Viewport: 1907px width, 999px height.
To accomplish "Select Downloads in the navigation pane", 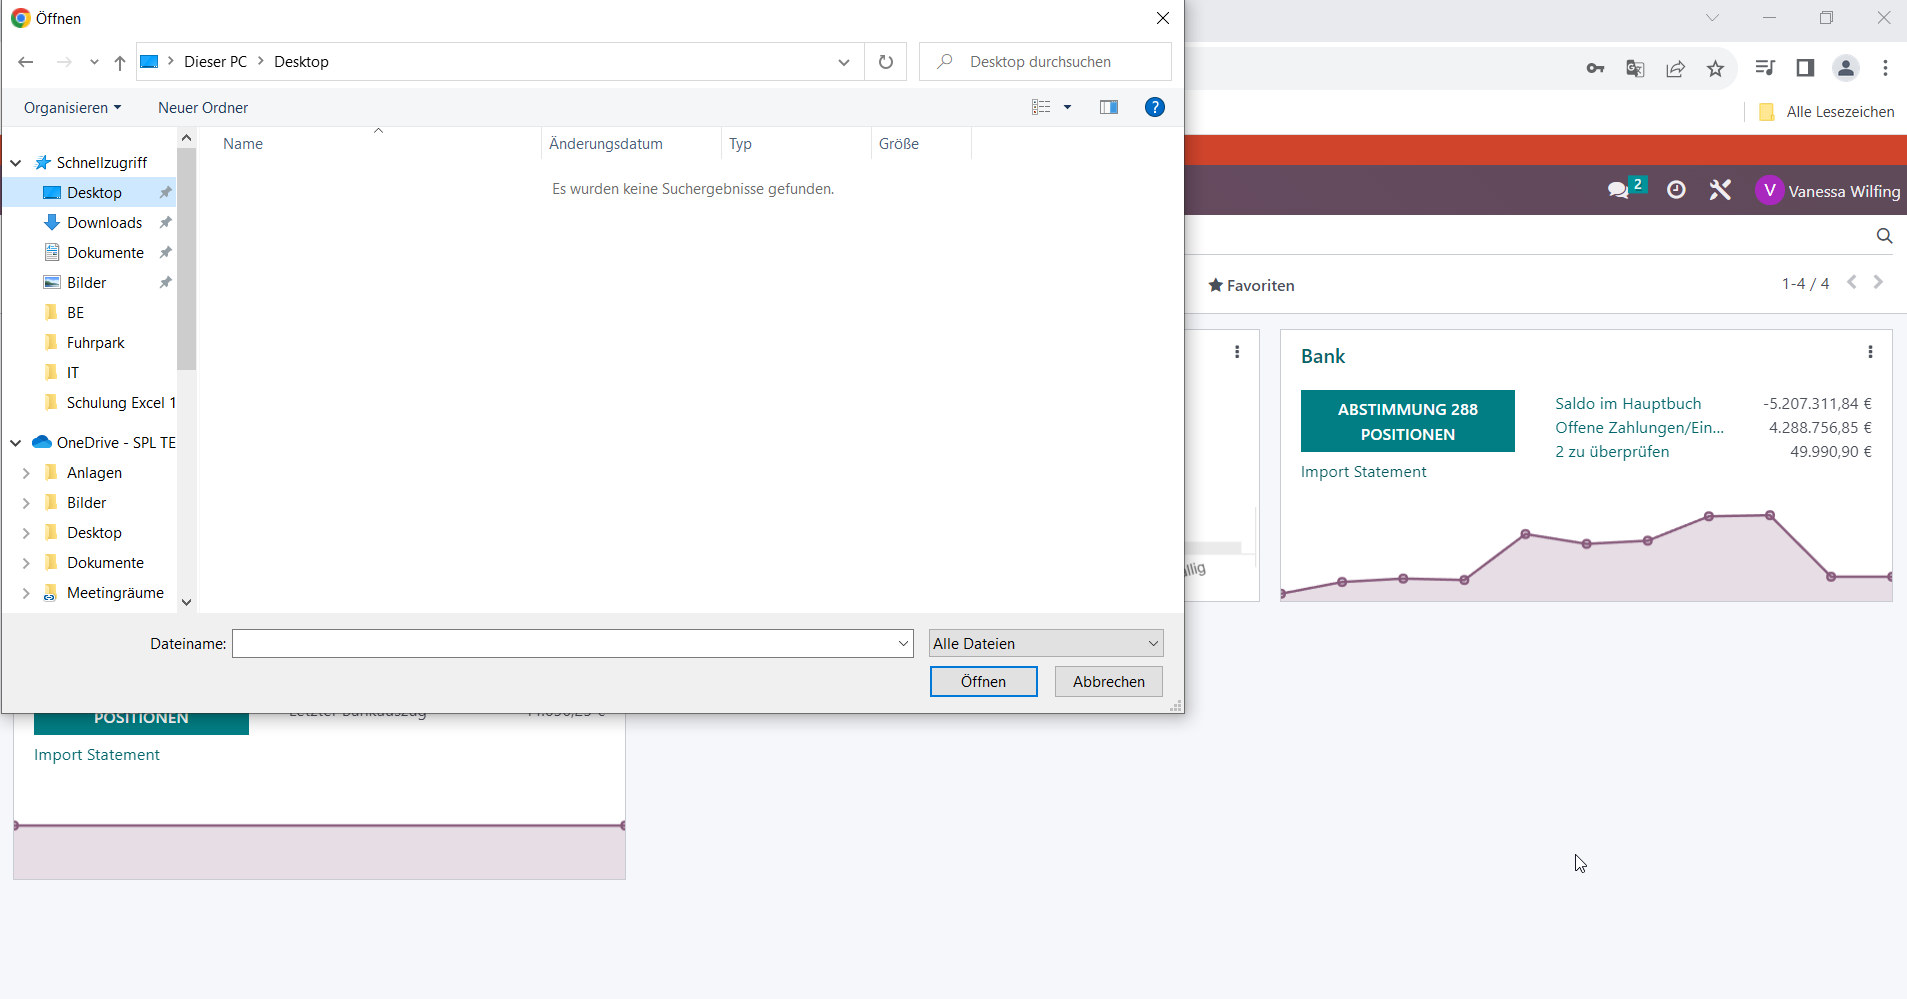I will 104,222.
